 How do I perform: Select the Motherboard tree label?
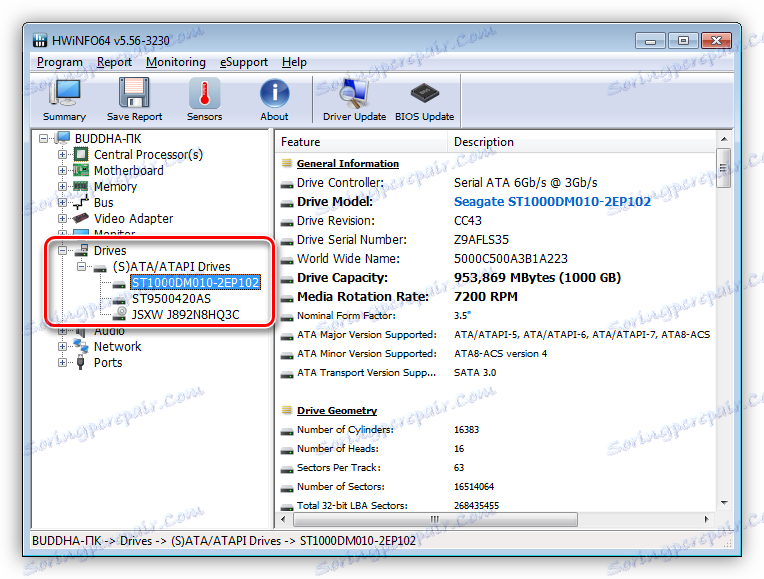coord(129,171)
